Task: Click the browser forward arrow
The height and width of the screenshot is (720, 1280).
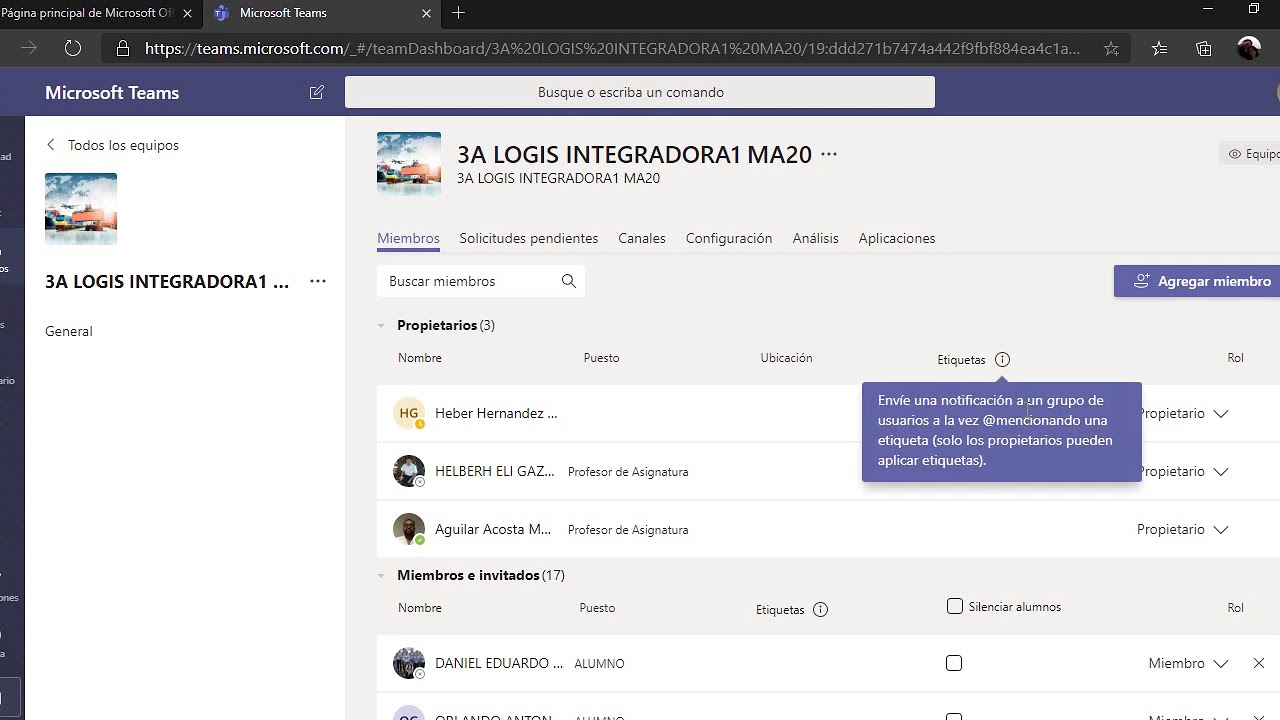Action: (29, 48)
